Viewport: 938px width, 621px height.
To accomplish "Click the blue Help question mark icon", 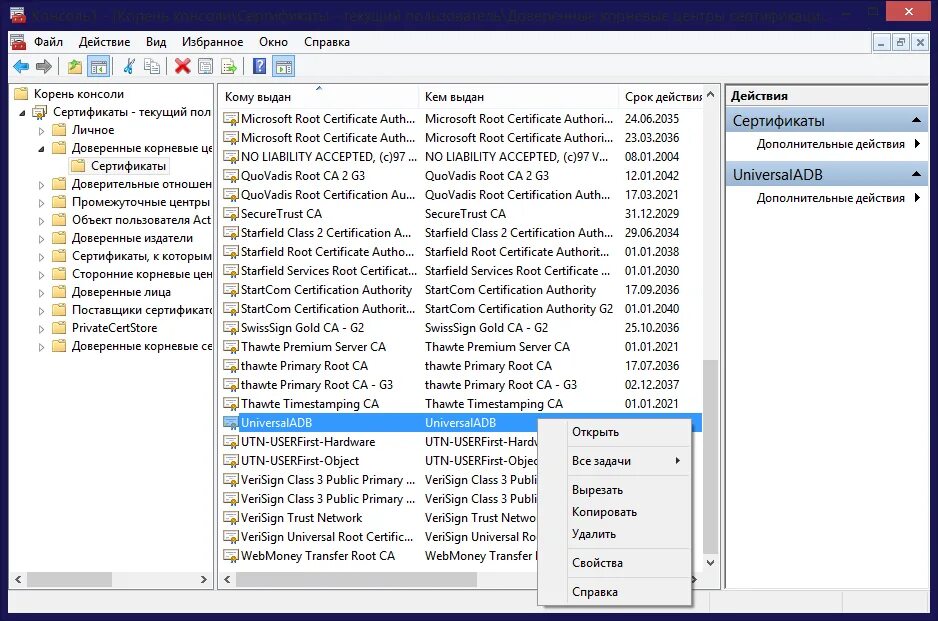I will pos(260,66).
